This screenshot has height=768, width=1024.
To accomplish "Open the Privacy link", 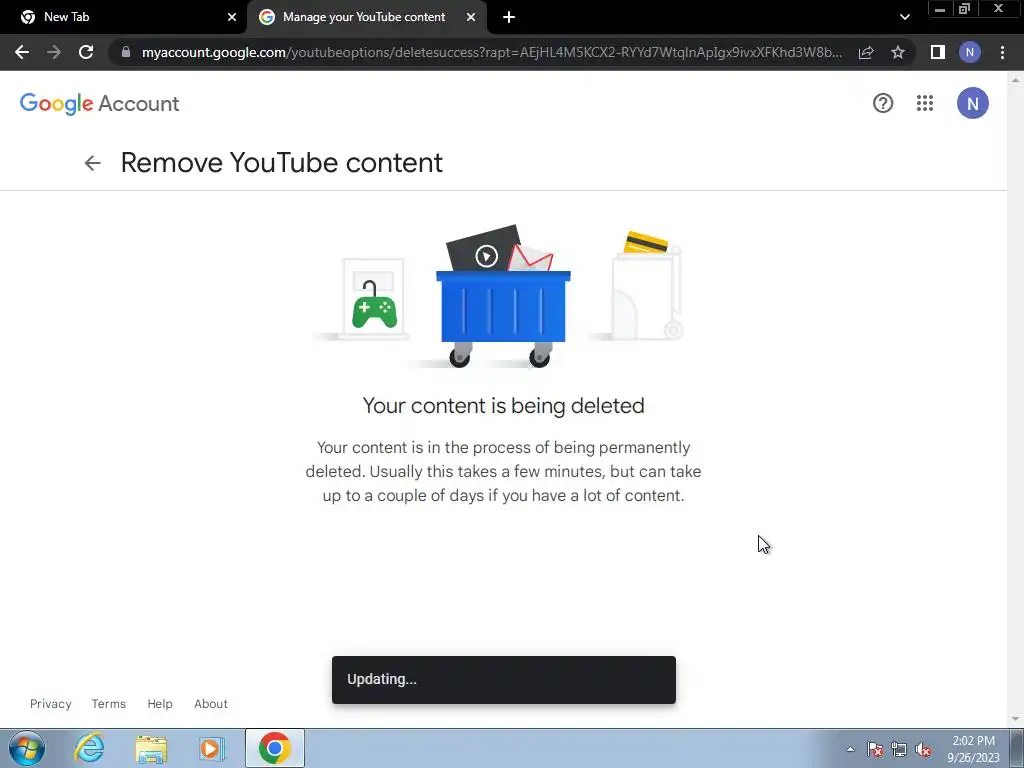I will click(x=50, y=703).
